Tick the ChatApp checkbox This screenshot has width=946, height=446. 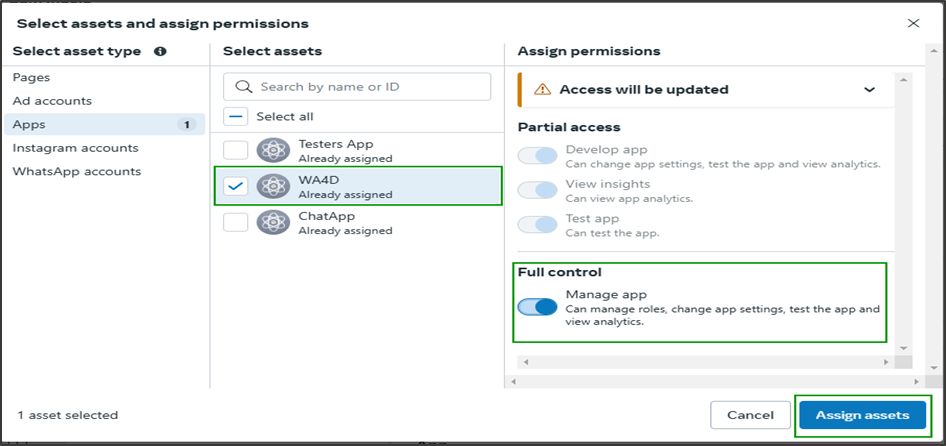pos(235,222)
